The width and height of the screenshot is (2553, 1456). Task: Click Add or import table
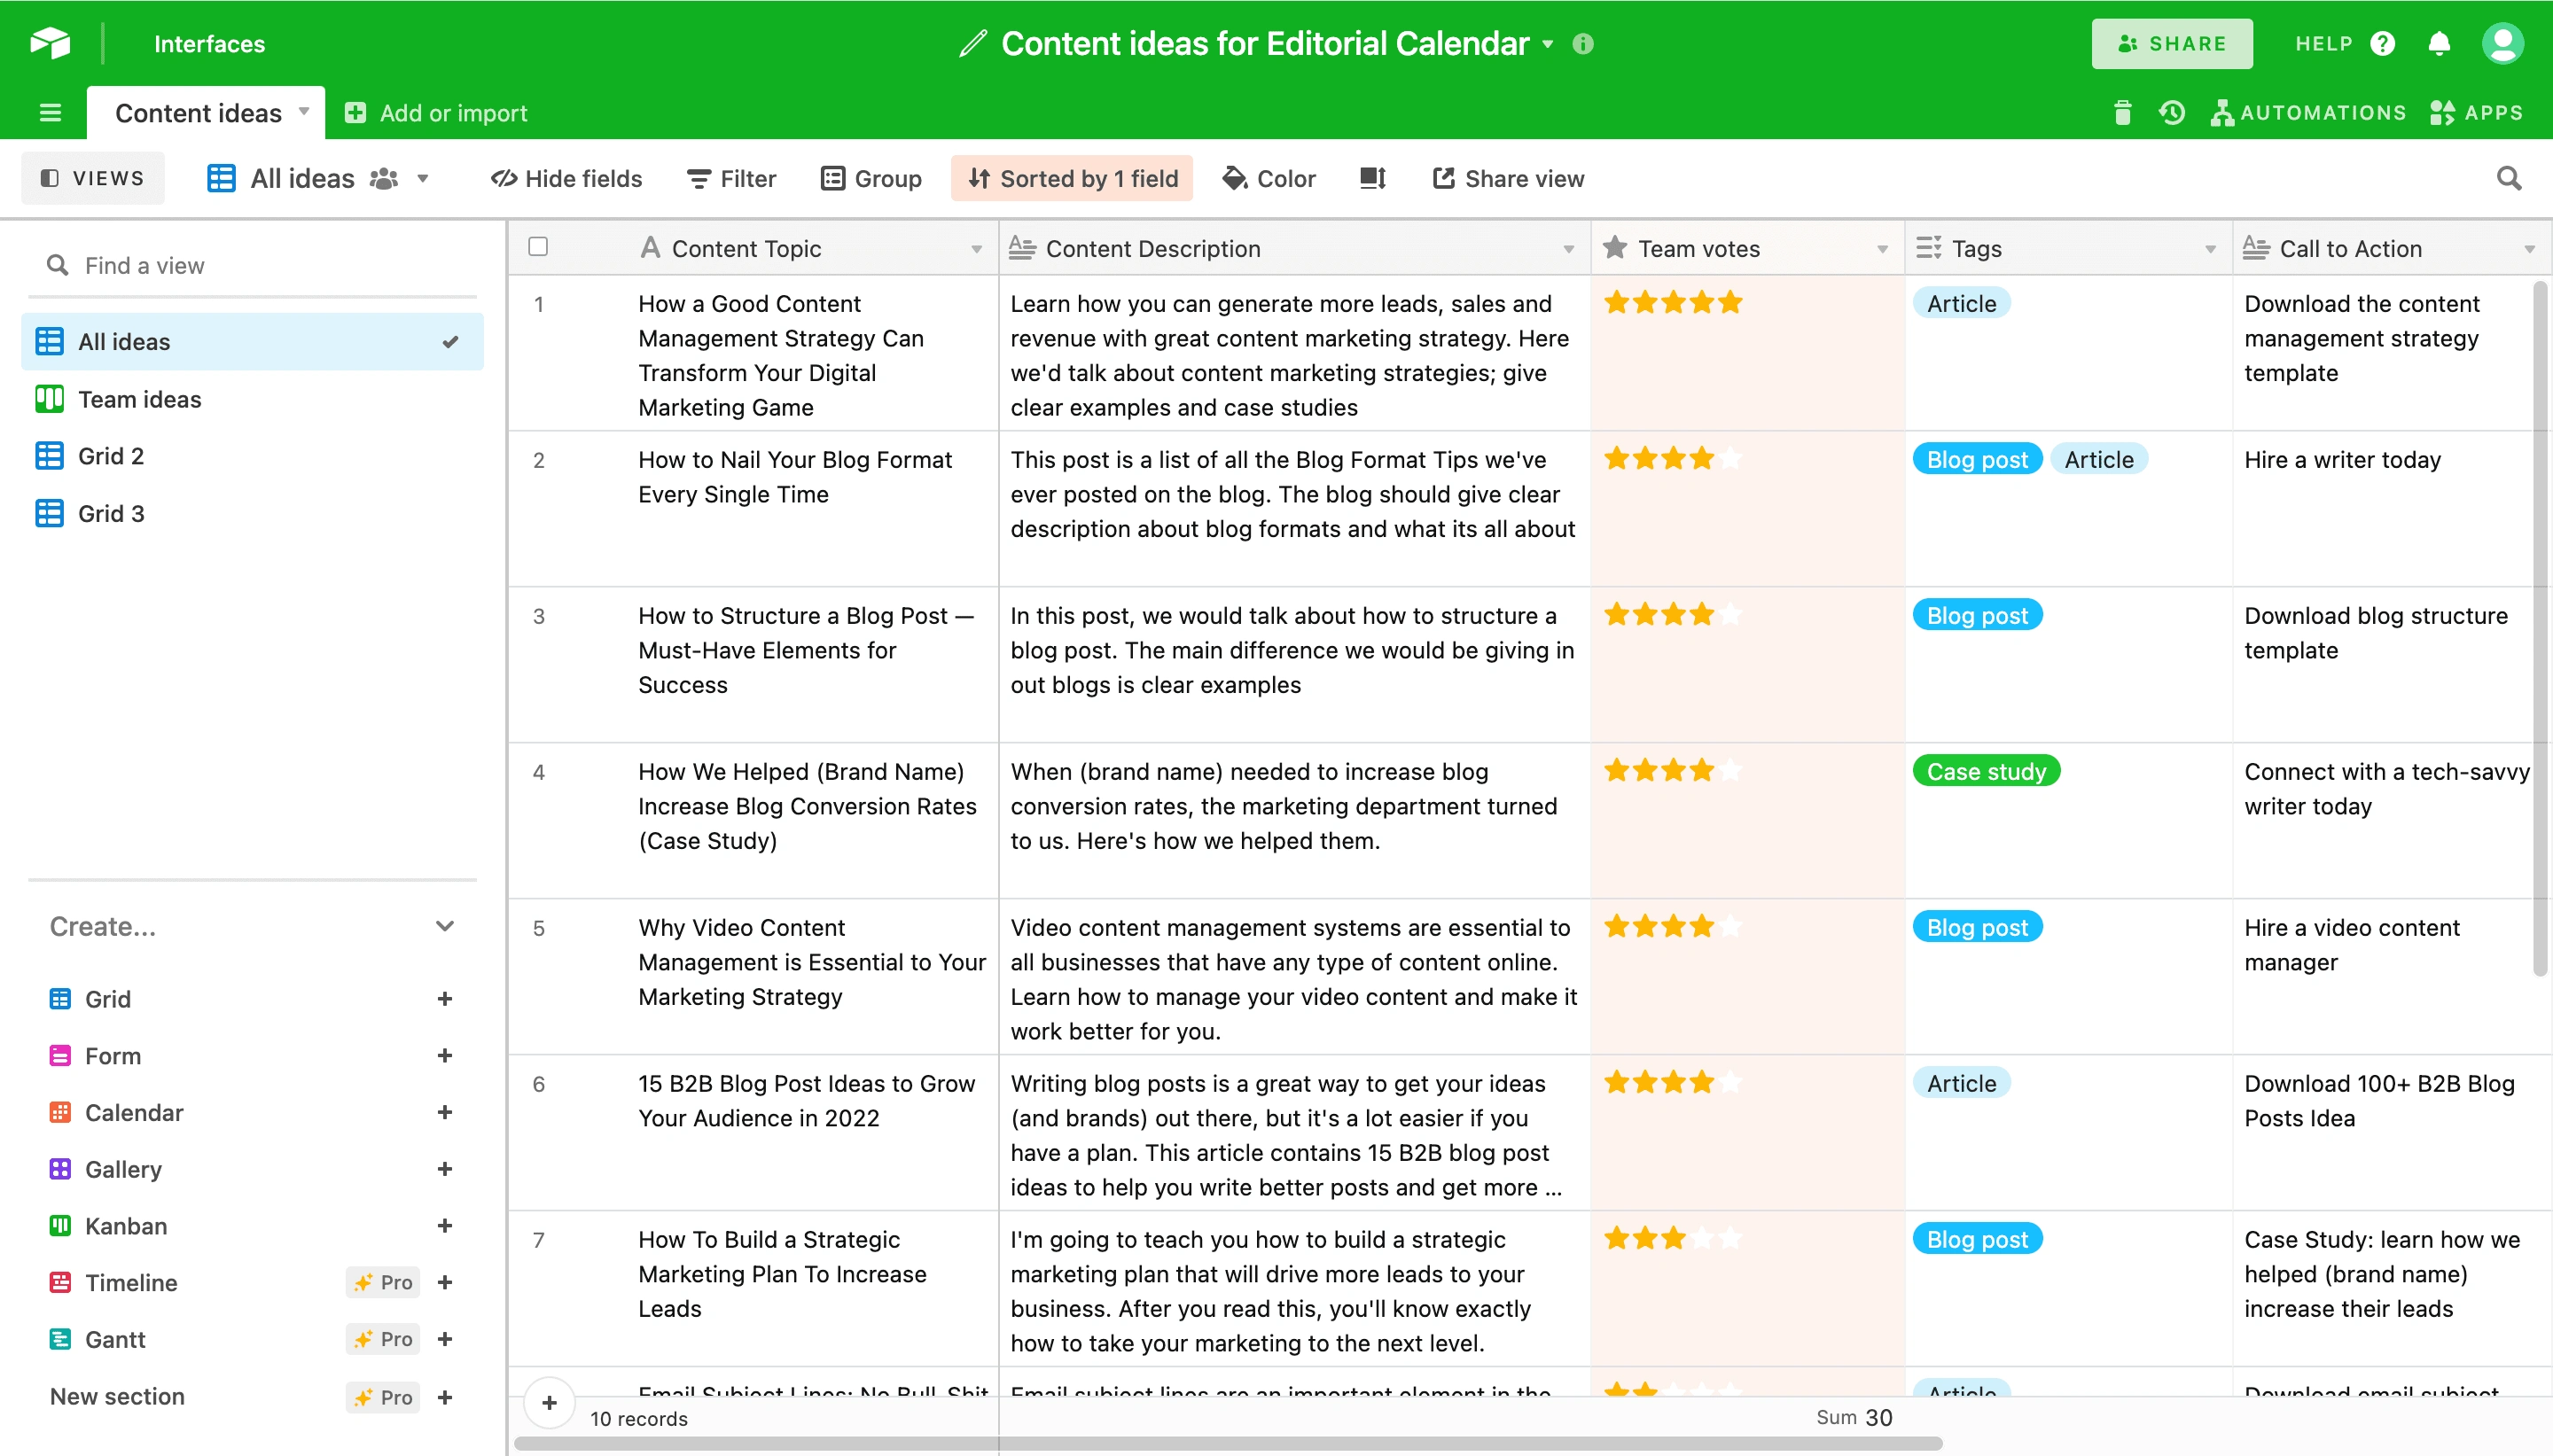[435, 113]
